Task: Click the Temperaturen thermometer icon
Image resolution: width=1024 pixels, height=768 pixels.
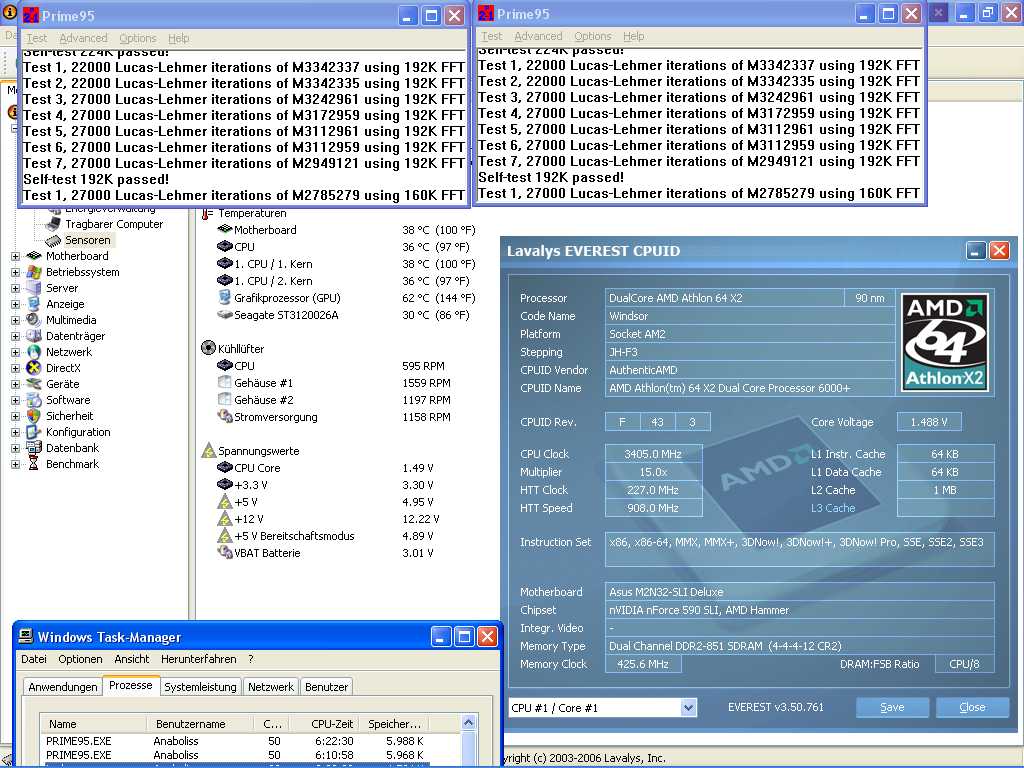Action: 207,214
